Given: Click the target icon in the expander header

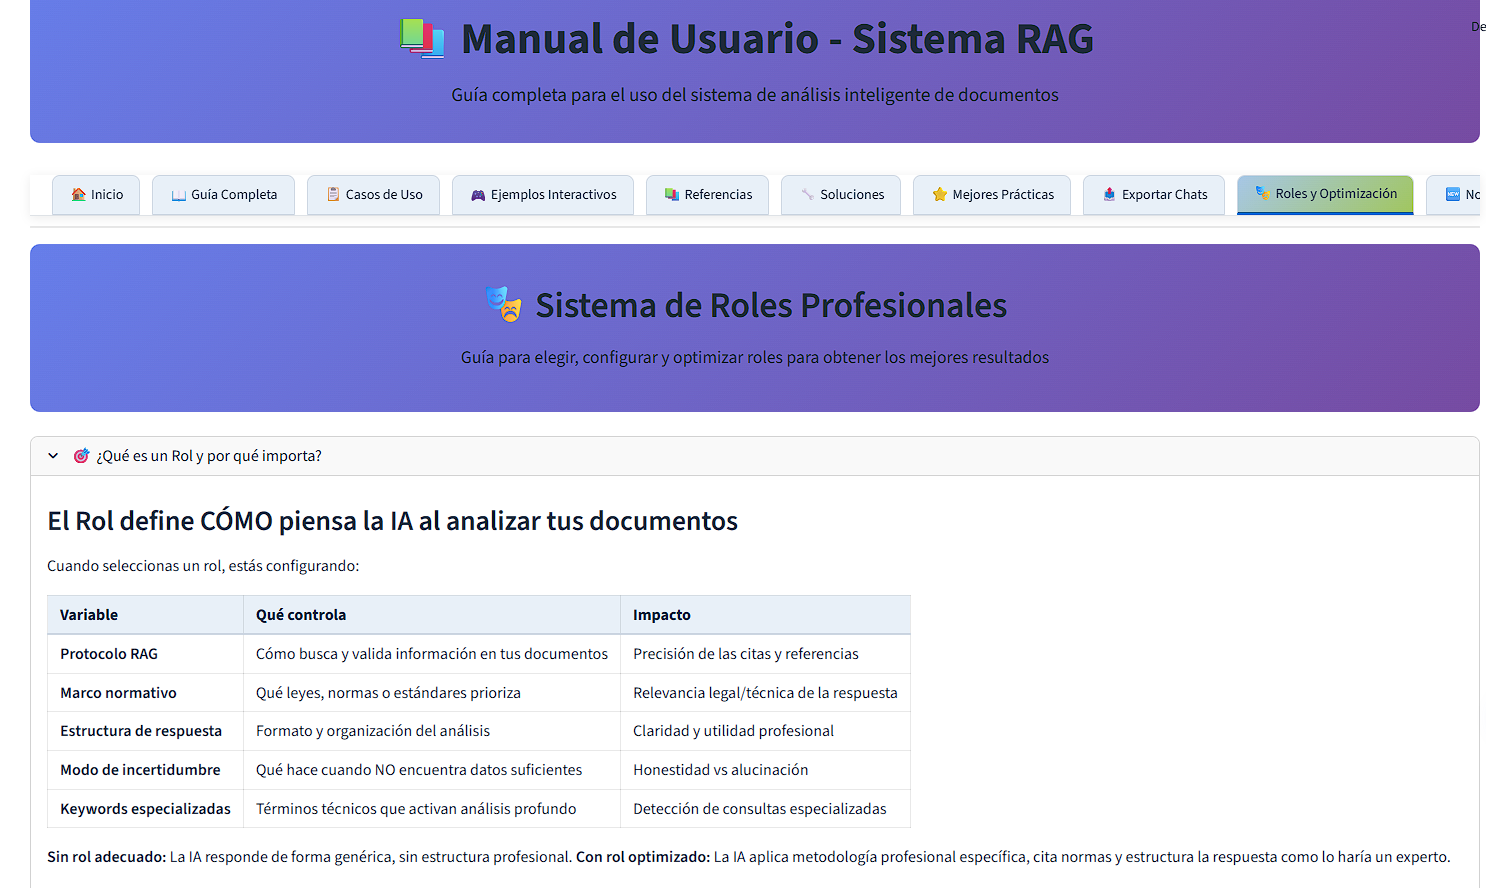Looking at the screenshot, I should click(x=81, y=456).
